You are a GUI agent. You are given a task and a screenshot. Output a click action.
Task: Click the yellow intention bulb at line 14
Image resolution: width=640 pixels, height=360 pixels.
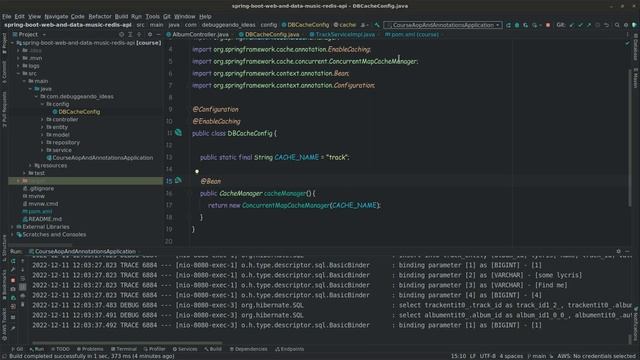tap(197, 171)
